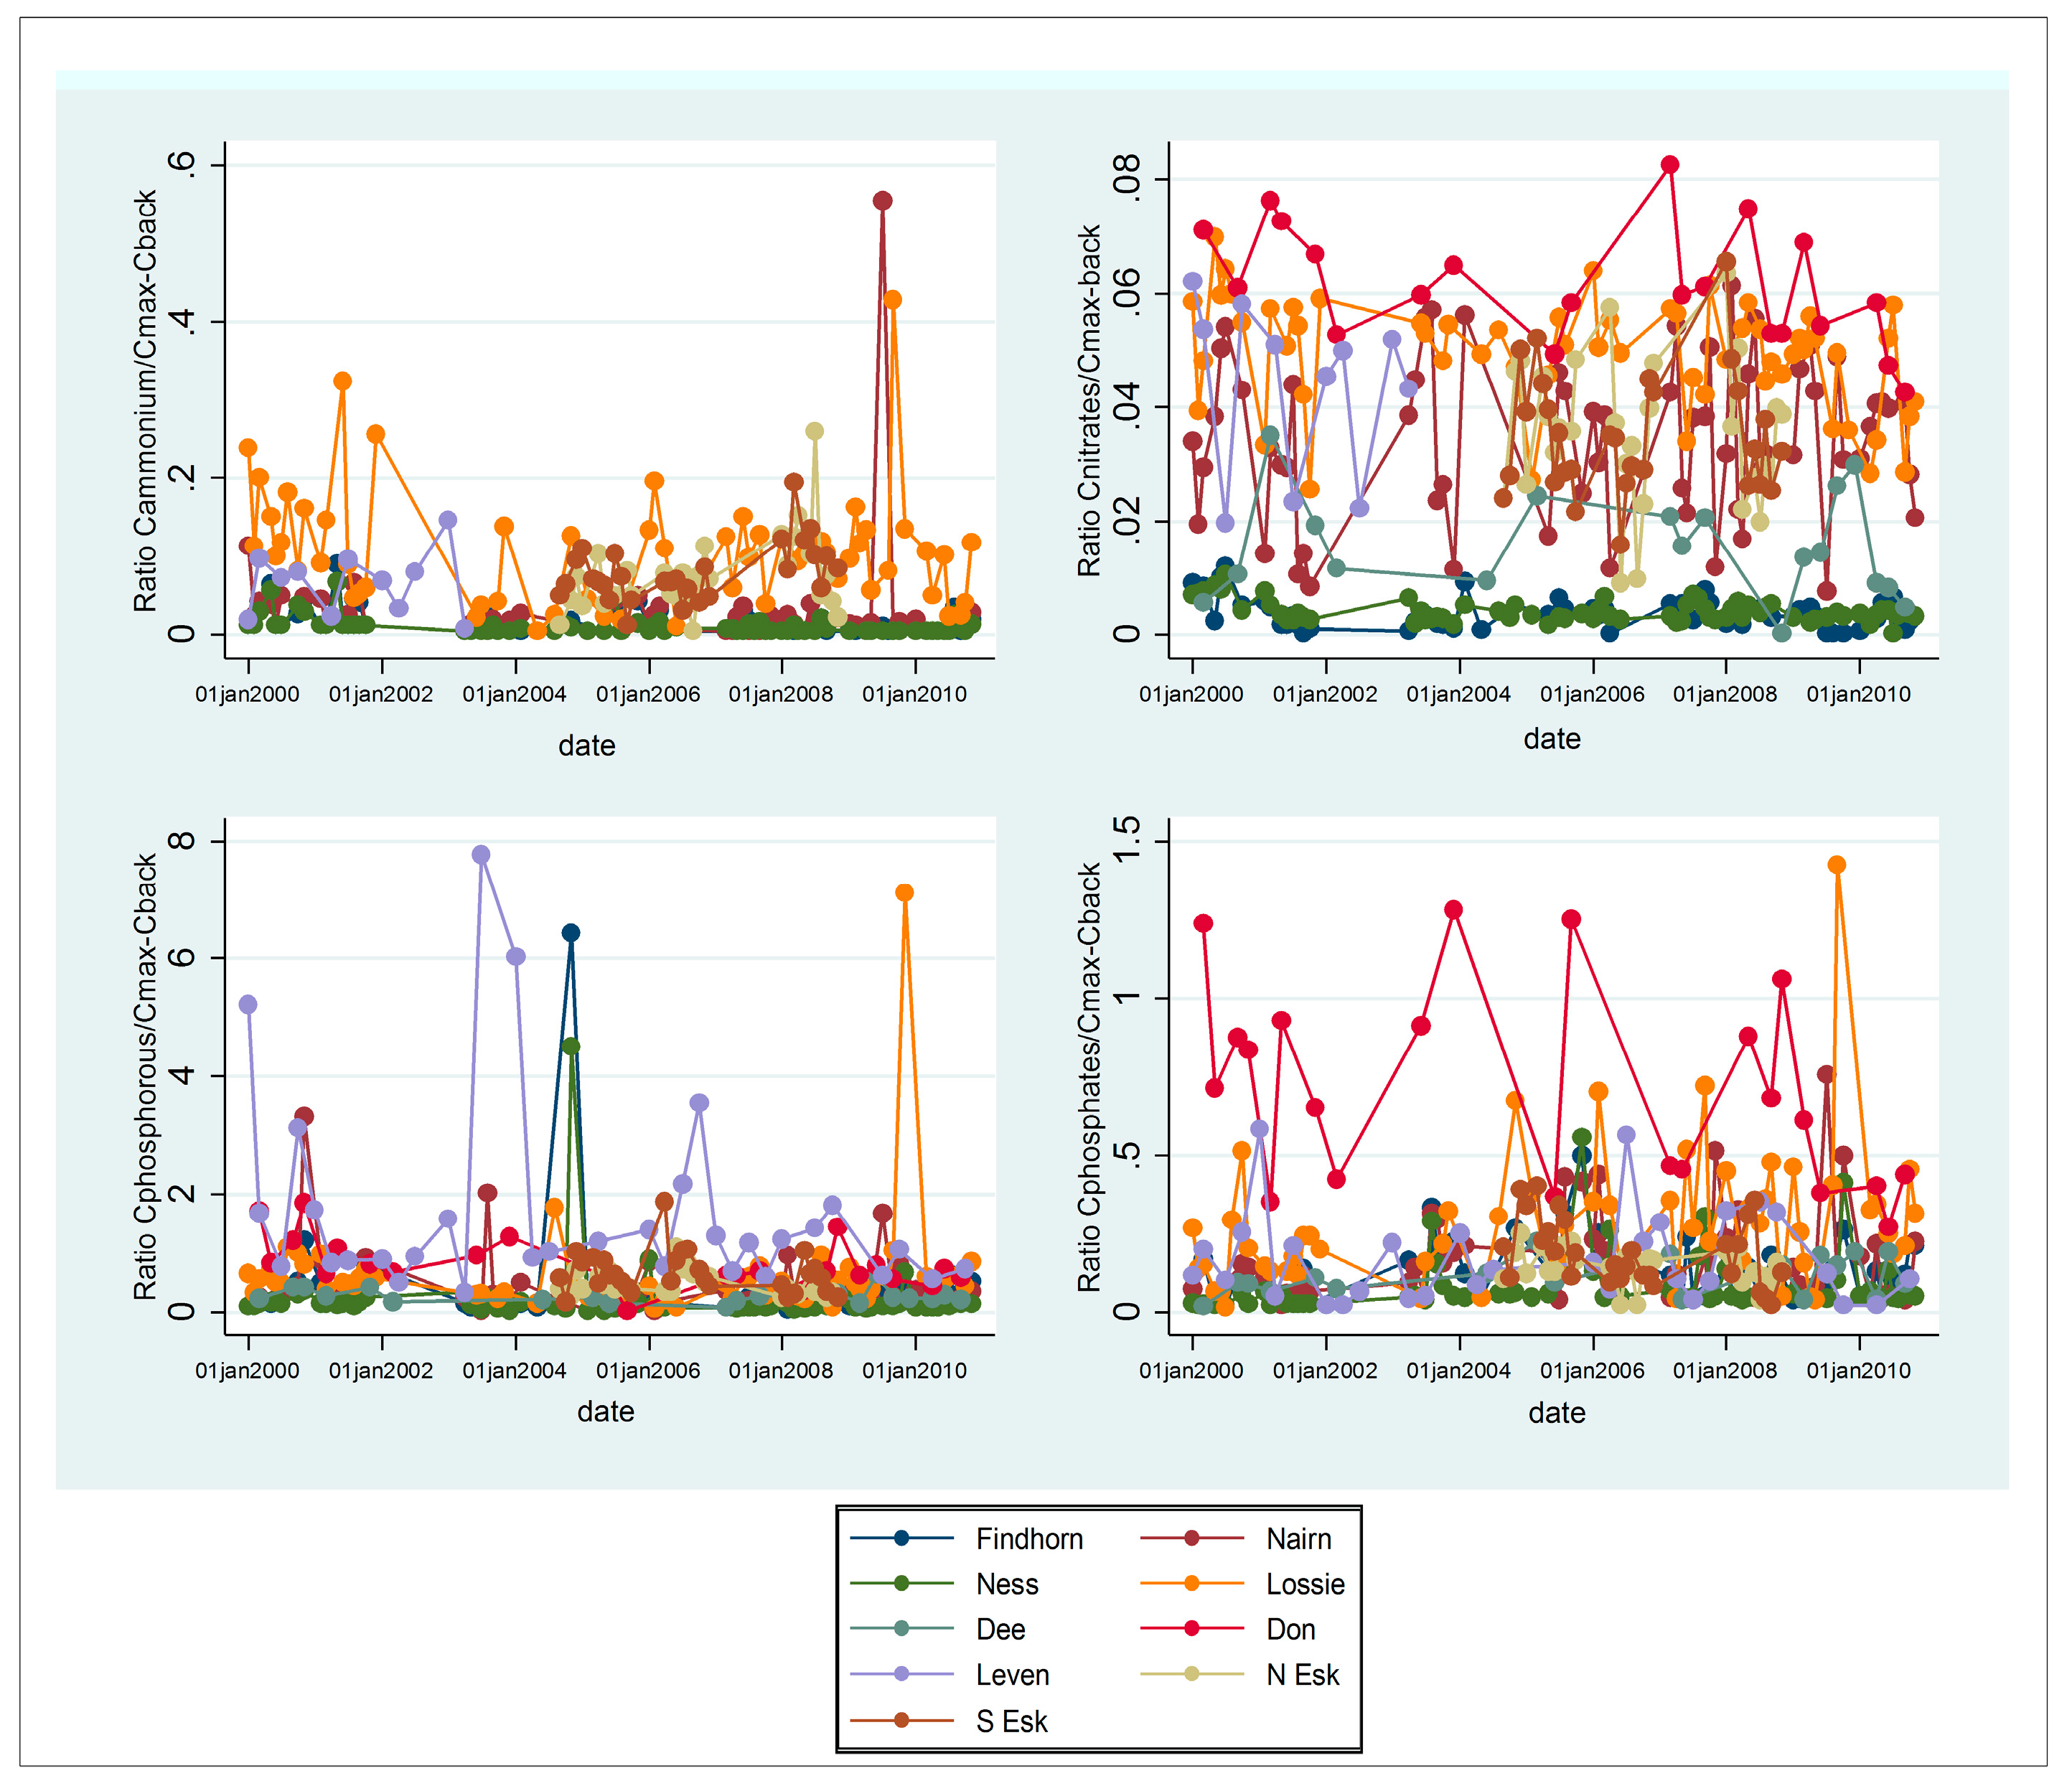Click the Ness legend marker
The width and height of the screenshot is (2072, 1786).
point(901,1583)
